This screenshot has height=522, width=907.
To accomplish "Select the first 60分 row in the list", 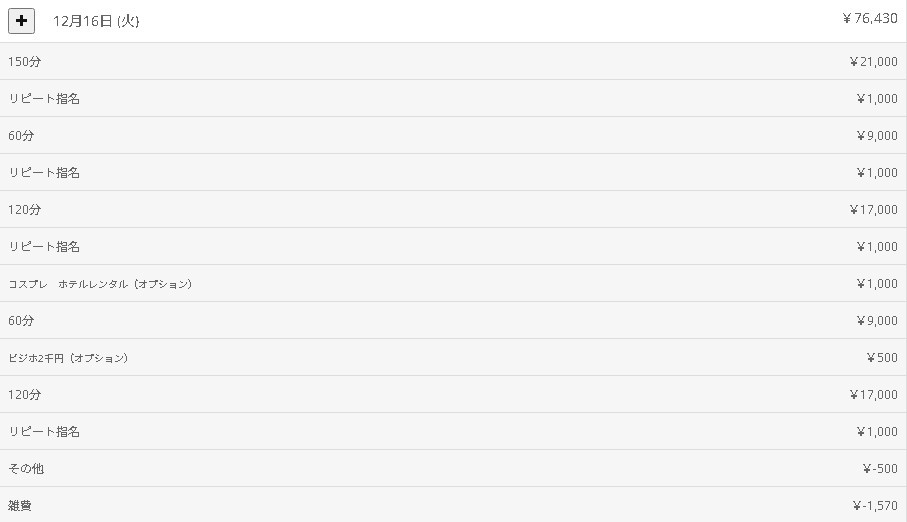I will [21, 136].
